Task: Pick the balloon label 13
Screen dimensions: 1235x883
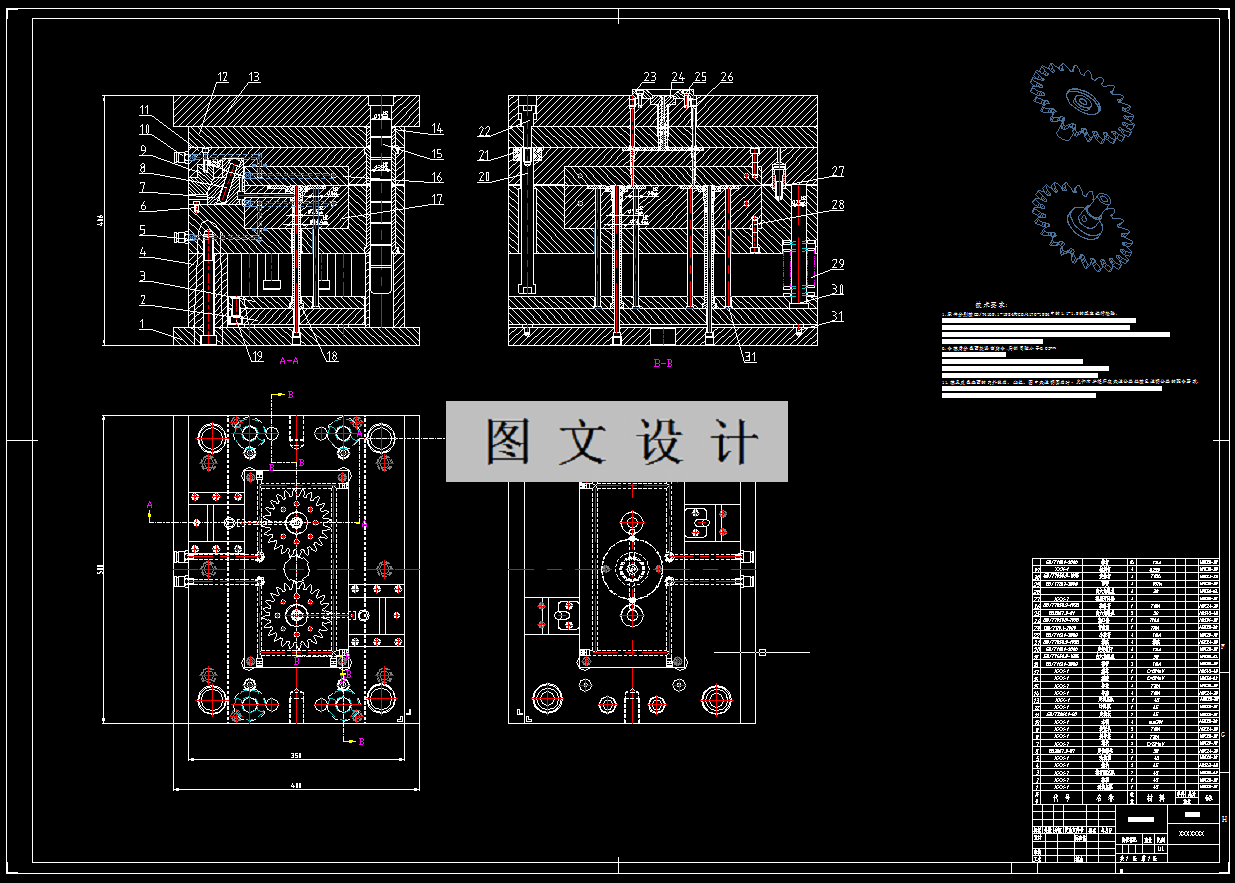Action: point(253,77)
